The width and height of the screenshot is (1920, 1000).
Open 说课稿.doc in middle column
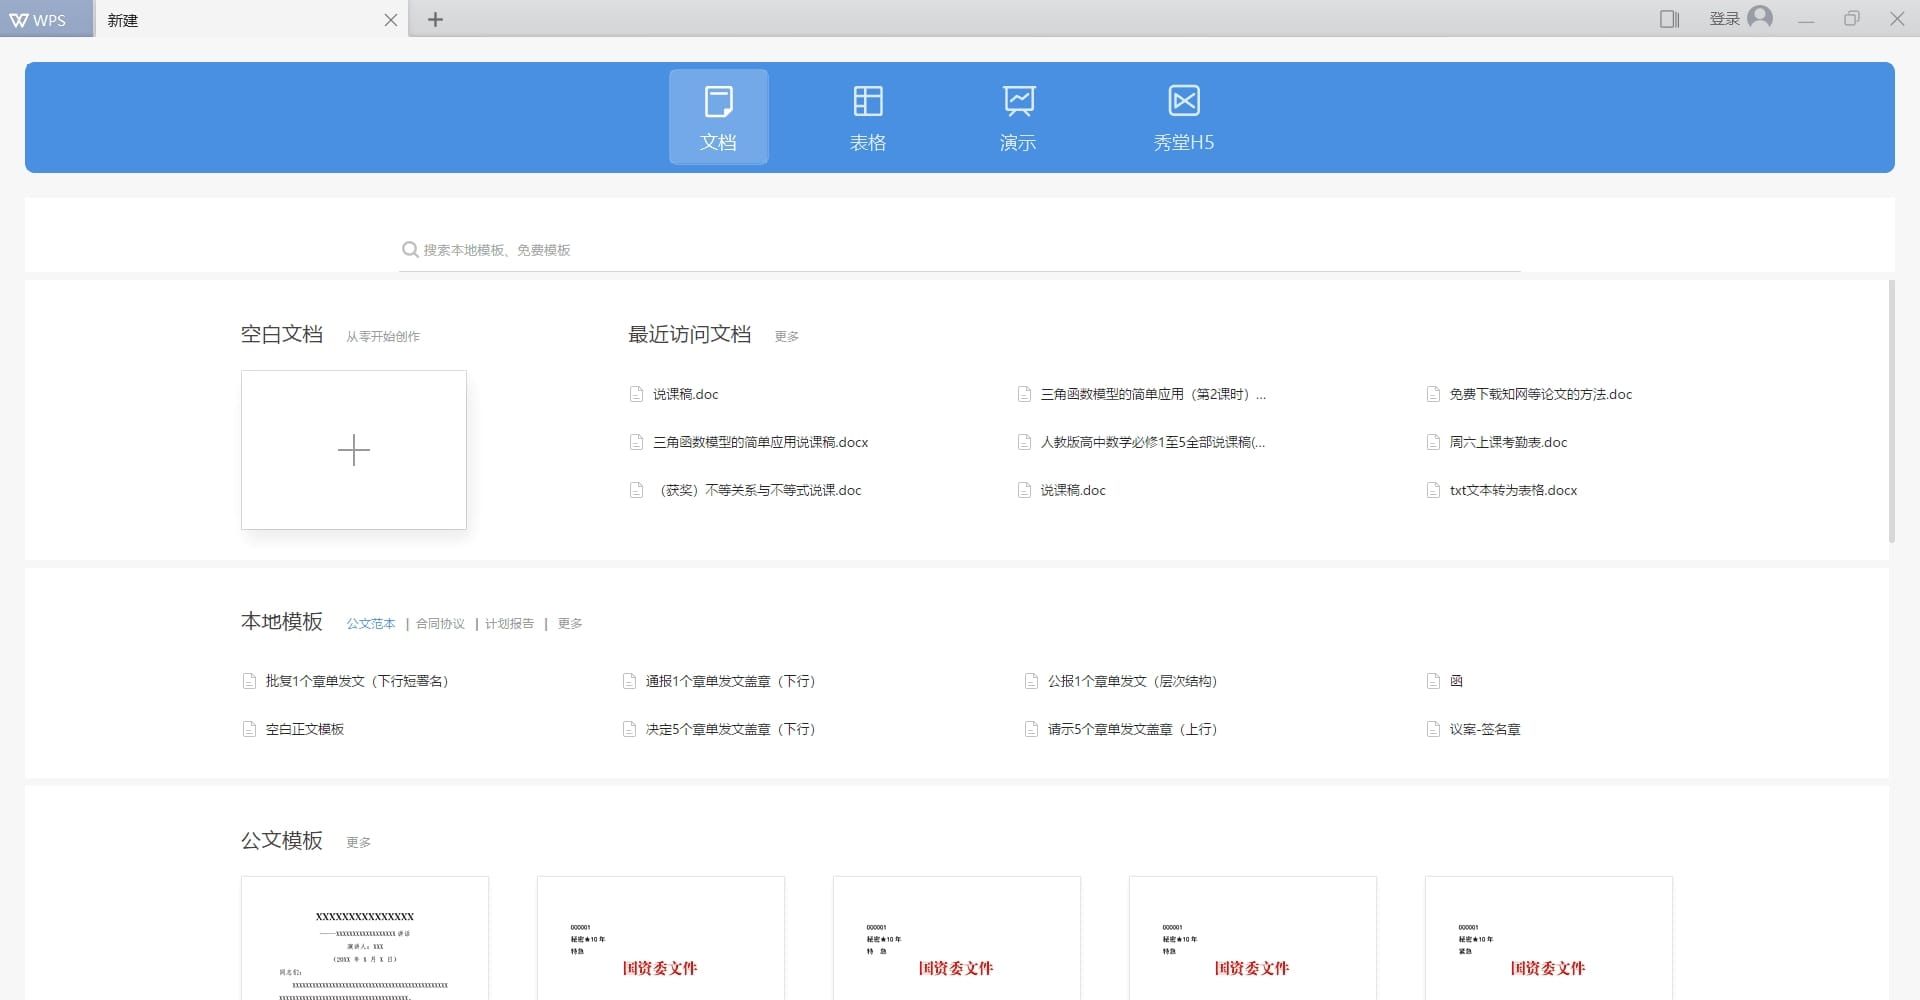(x=1073, y=490)
